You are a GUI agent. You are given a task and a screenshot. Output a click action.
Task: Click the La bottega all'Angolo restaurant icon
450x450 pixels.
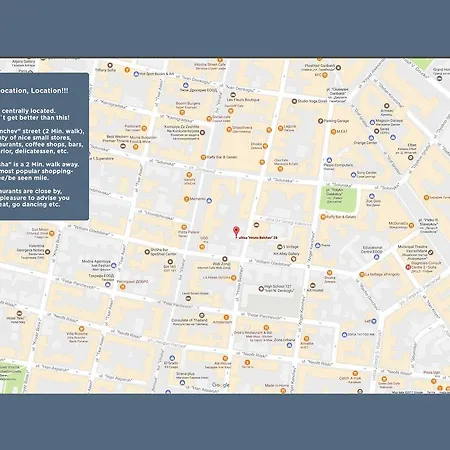click(362, 274)
